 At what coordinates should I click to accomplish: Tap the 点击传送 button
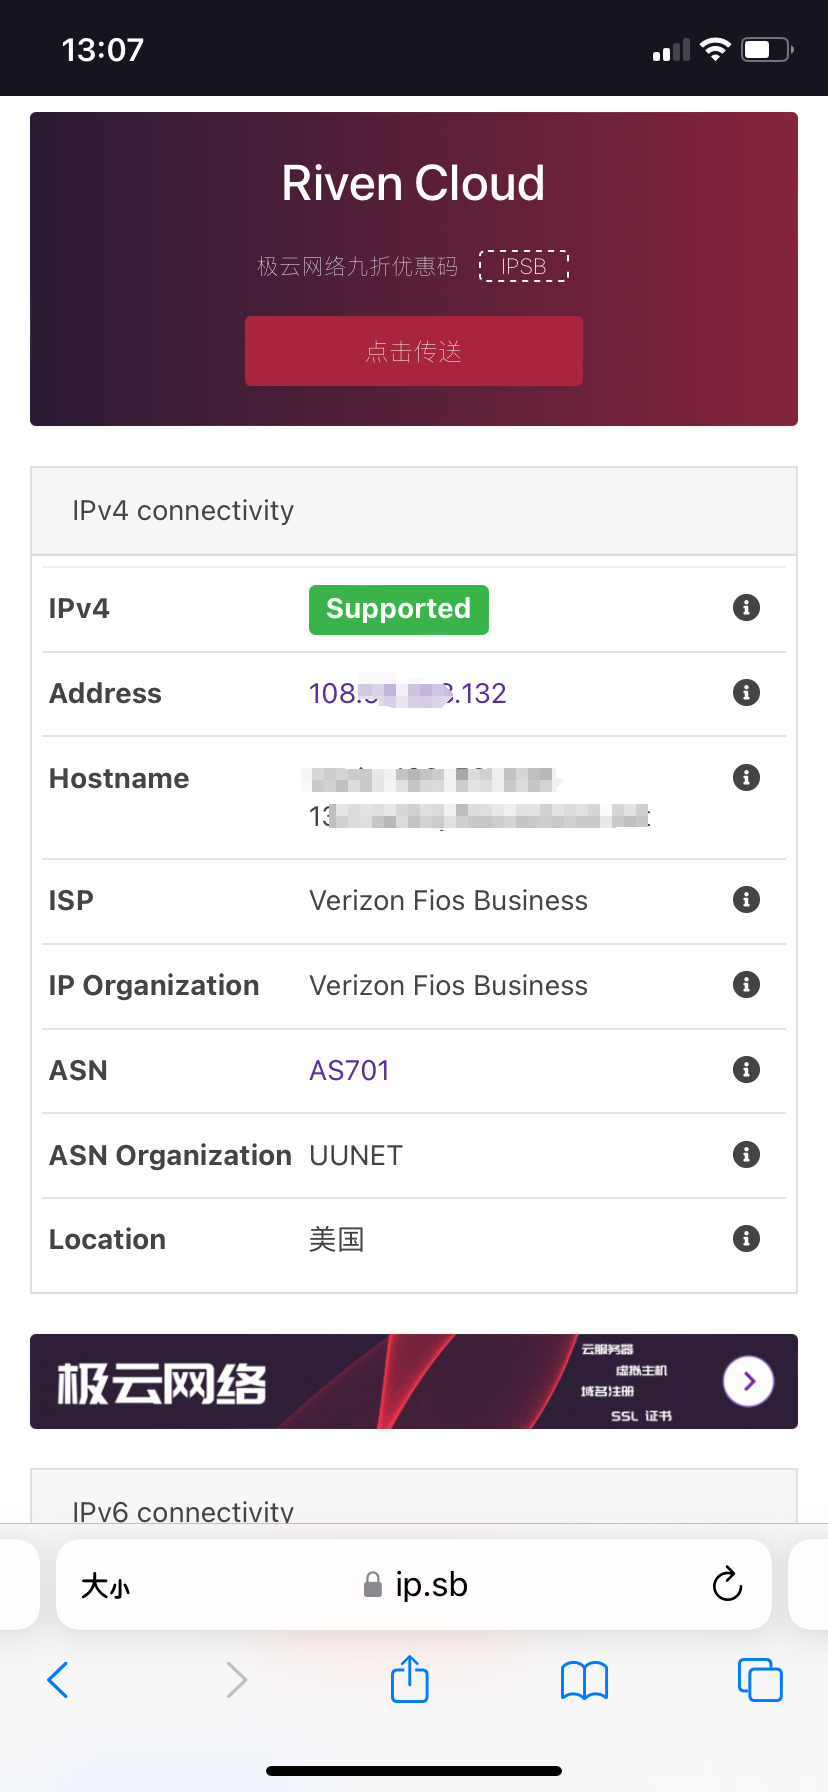point(414,351)
